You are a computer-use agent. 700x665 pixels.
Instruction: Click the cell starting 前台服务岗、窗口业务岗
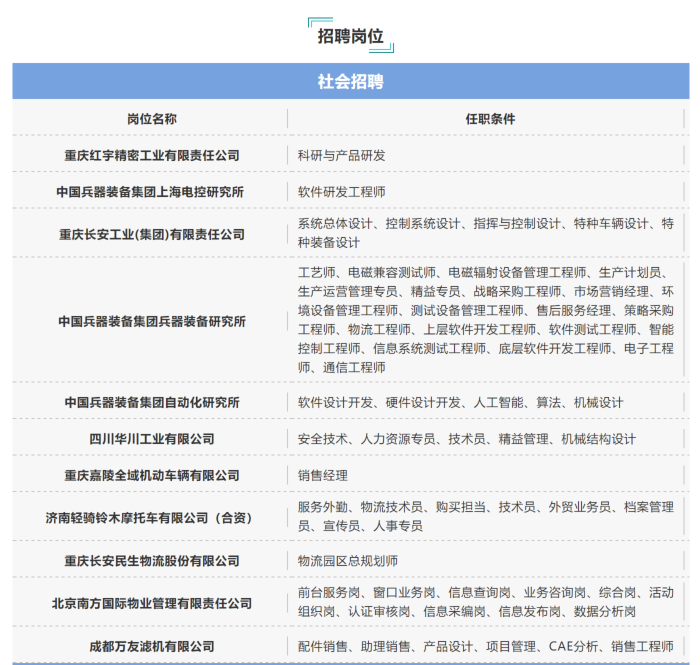tap(486, 602)
